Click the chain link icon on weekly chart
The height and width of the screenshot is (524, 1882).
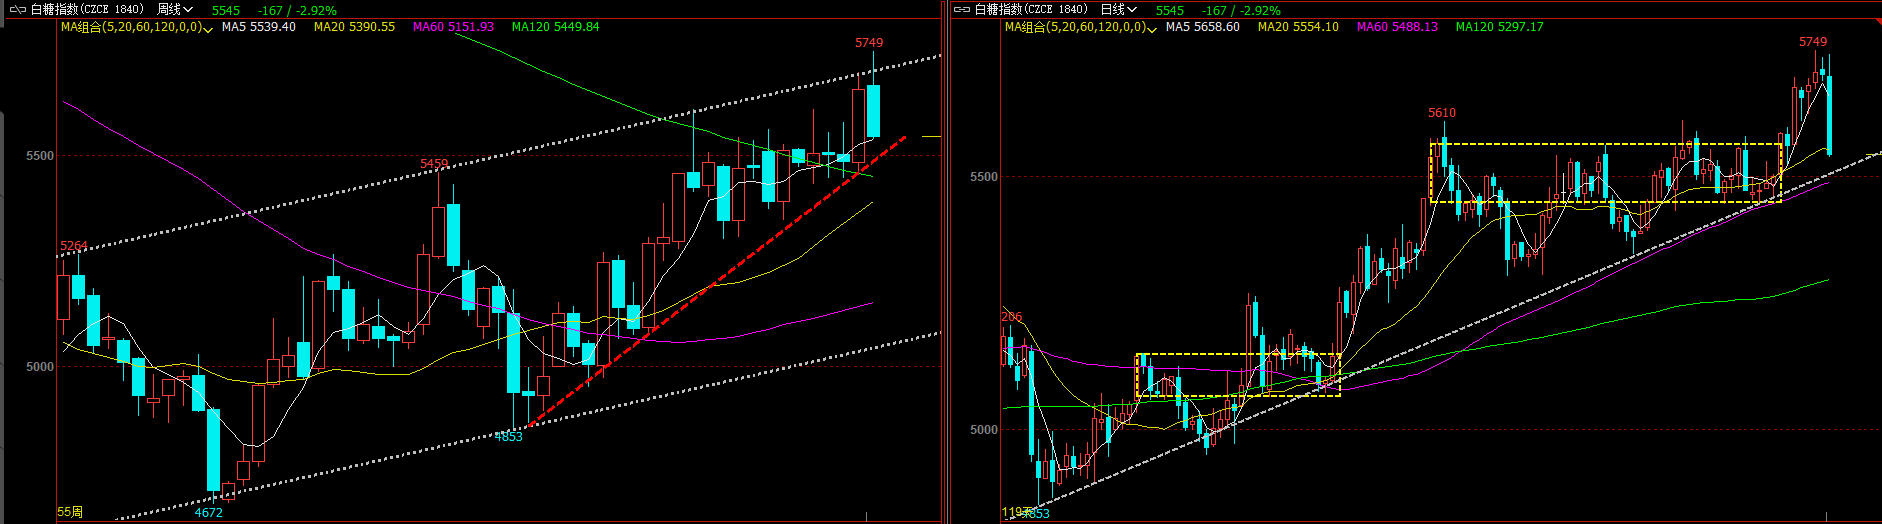[x=17, y=10]
